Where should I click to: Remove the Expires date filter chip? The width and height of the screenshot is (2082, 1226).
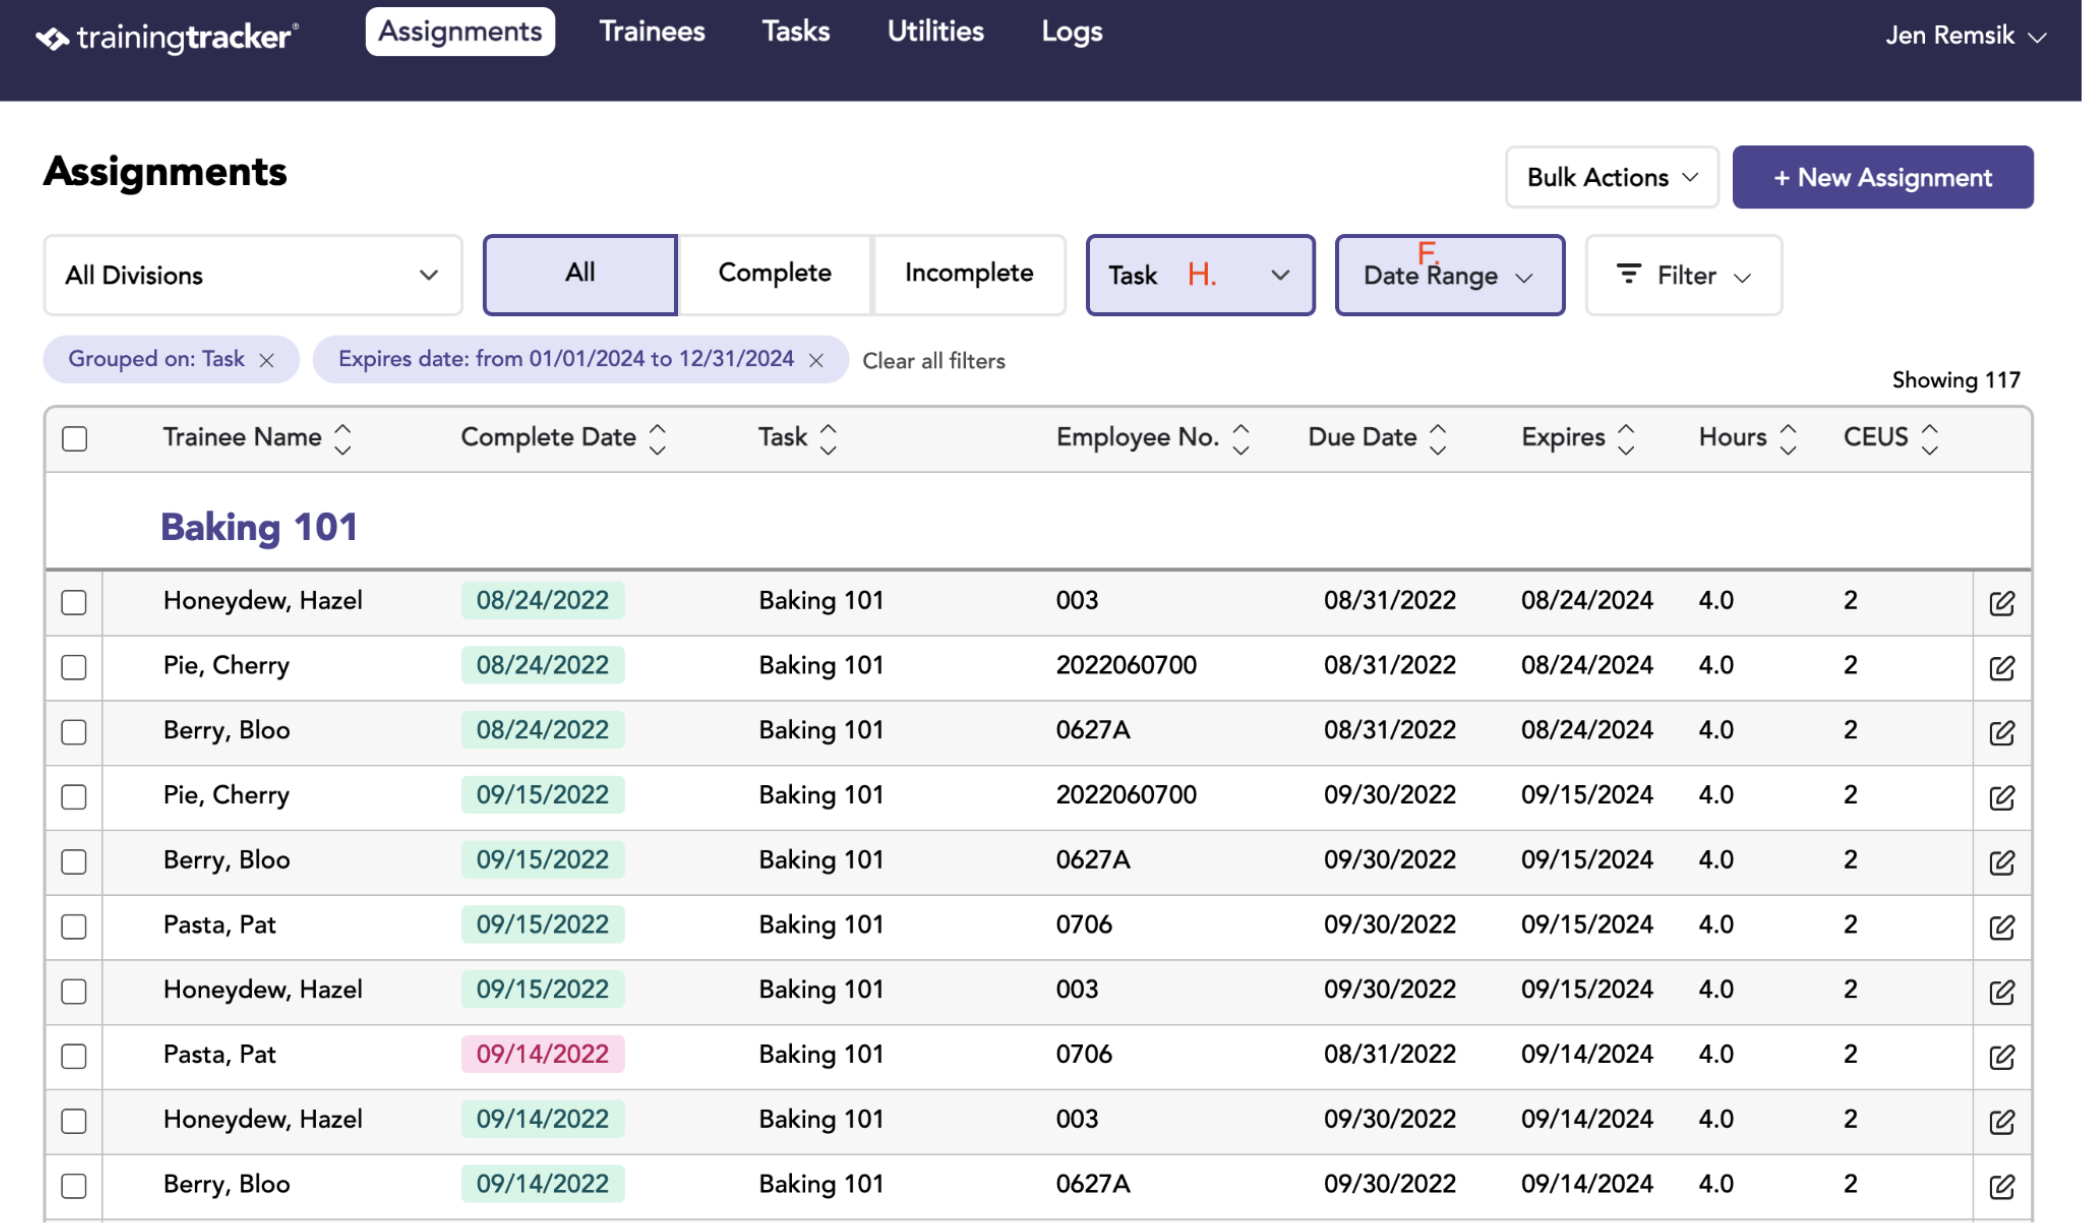click(x=816, y=361)
